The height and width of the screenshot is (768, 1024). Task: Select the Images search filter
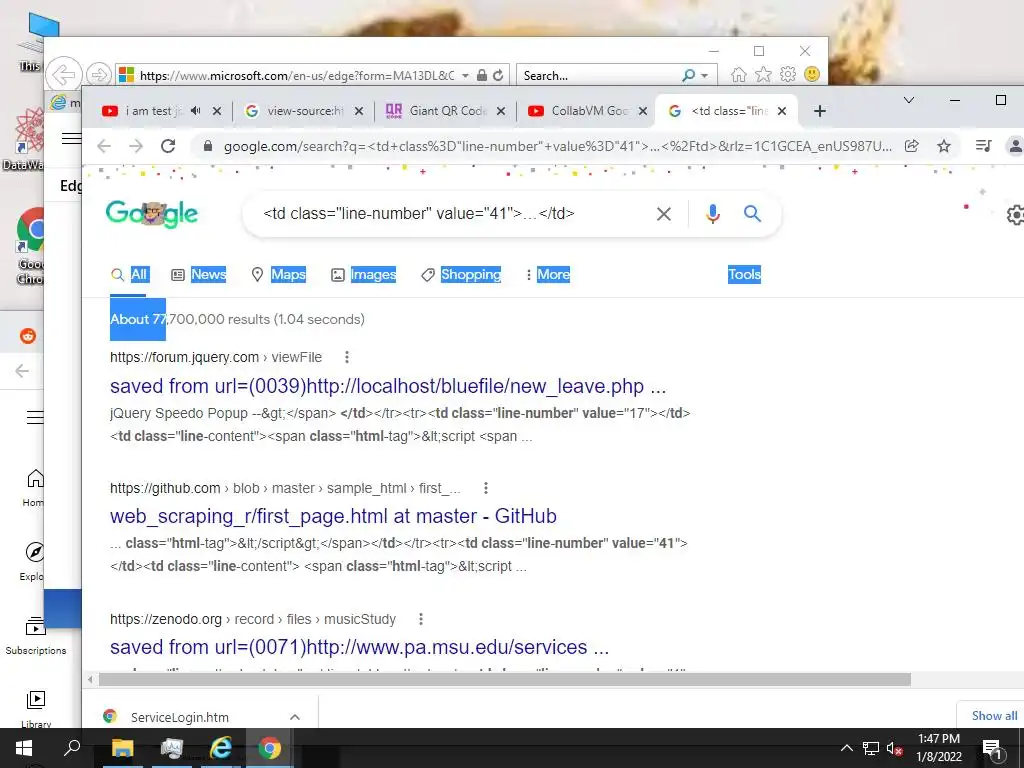pyautogui.click(x=363, y=274)
